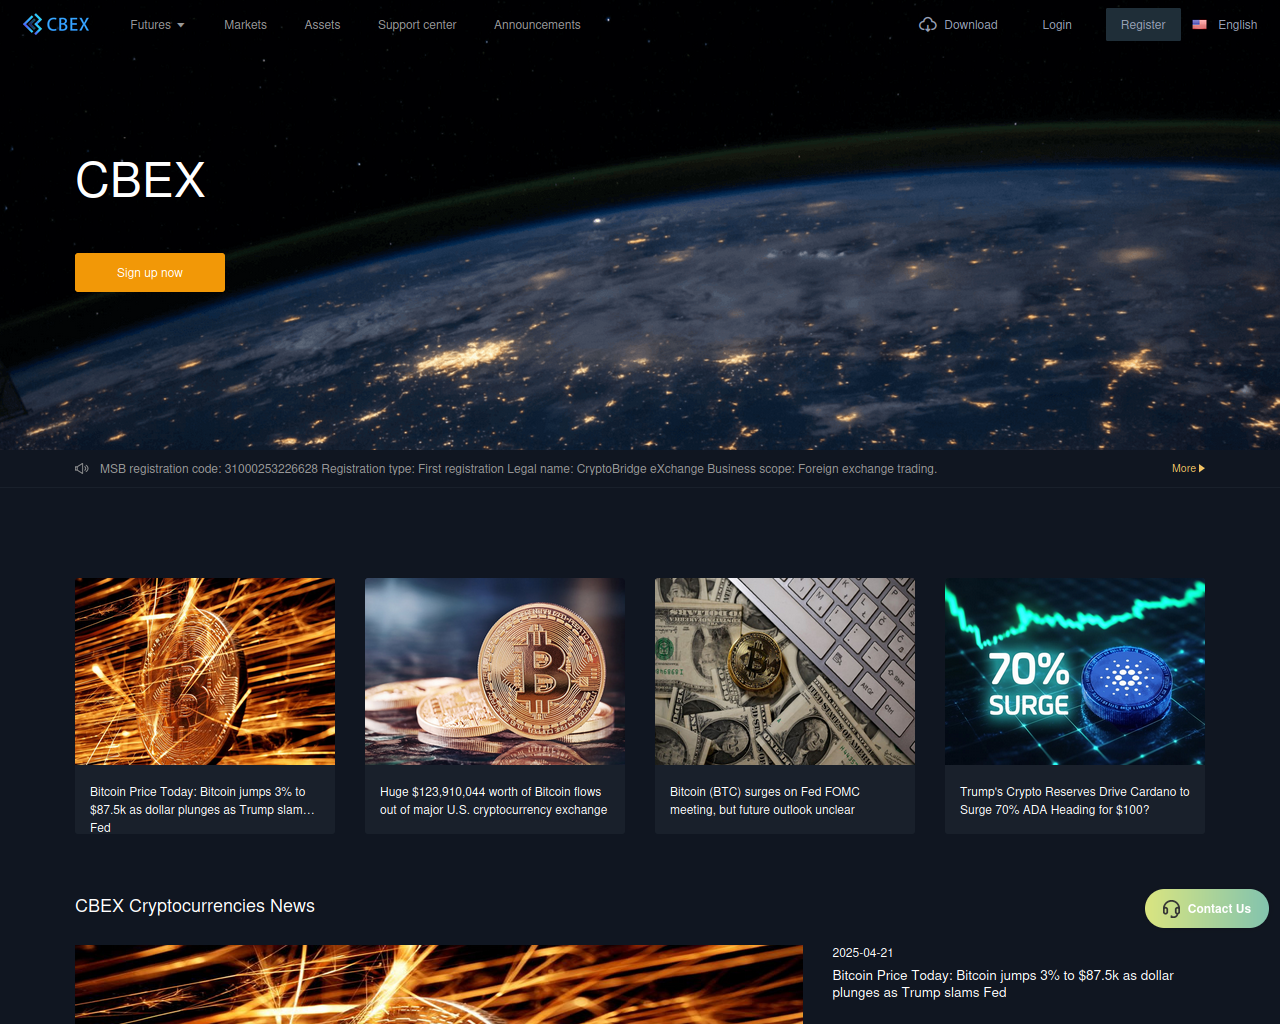Click the large CBEX hero title
The width and height of the screenshot is (1280, 1024).
[140, 181]
